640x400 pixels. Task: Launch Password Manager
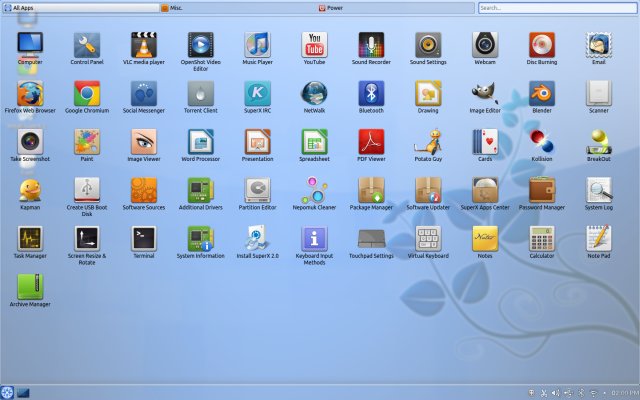tap(542, 190)
